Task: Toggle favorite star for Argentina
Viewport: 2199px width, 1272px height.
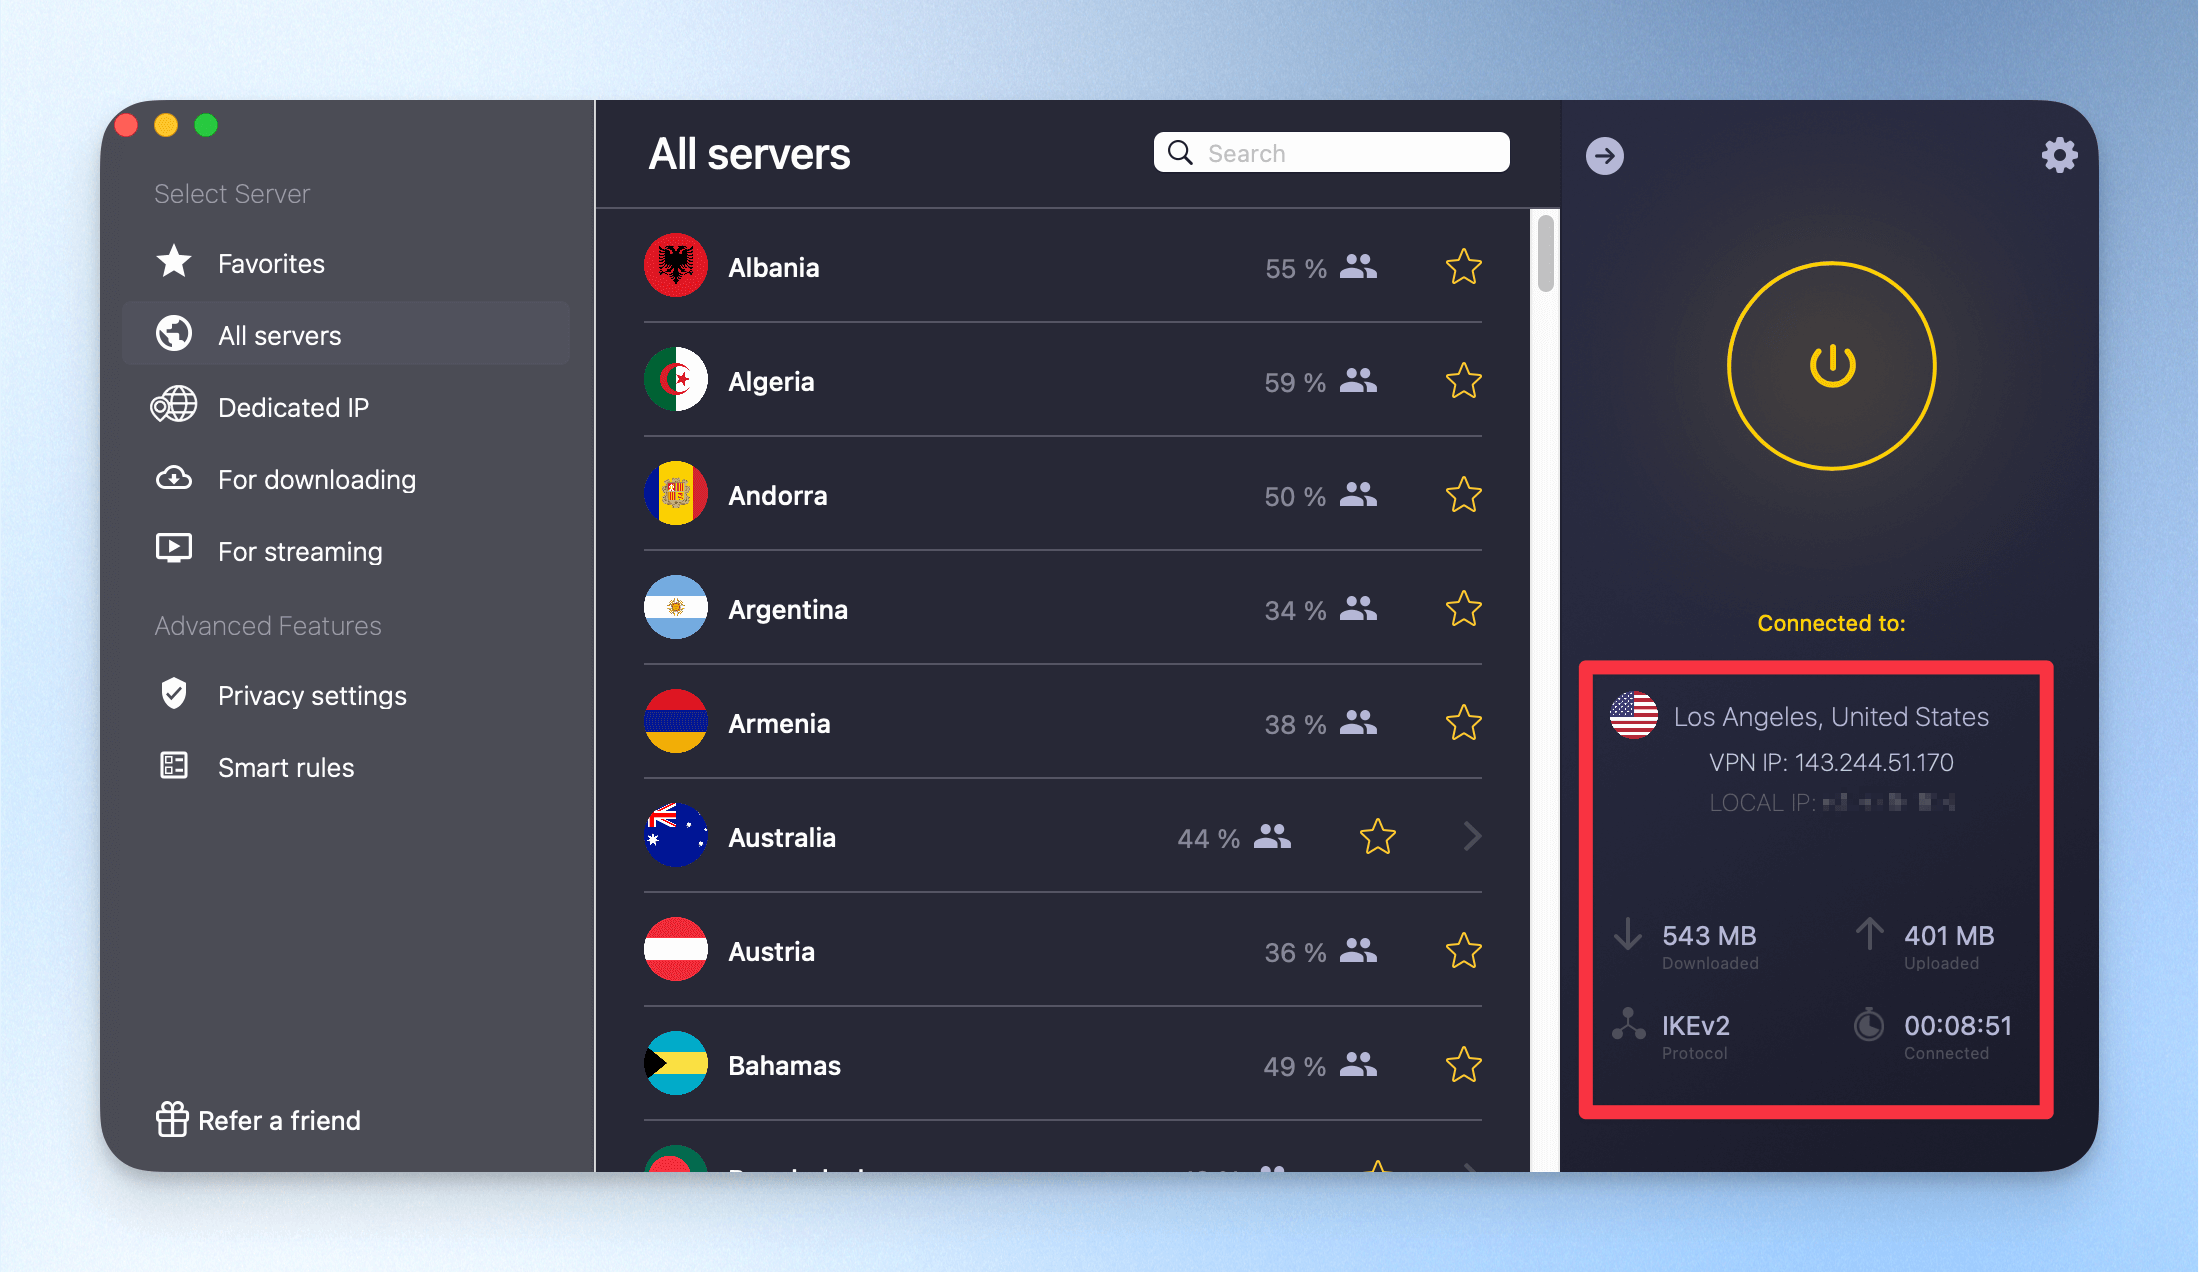Action: pyautogui.click(x=1463, y=608)
